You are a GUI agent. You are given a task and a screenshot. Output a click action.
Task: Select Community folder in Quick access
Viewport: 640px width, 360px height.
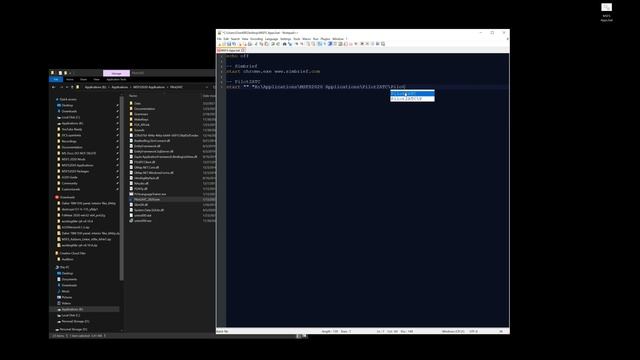click(69, 183)
